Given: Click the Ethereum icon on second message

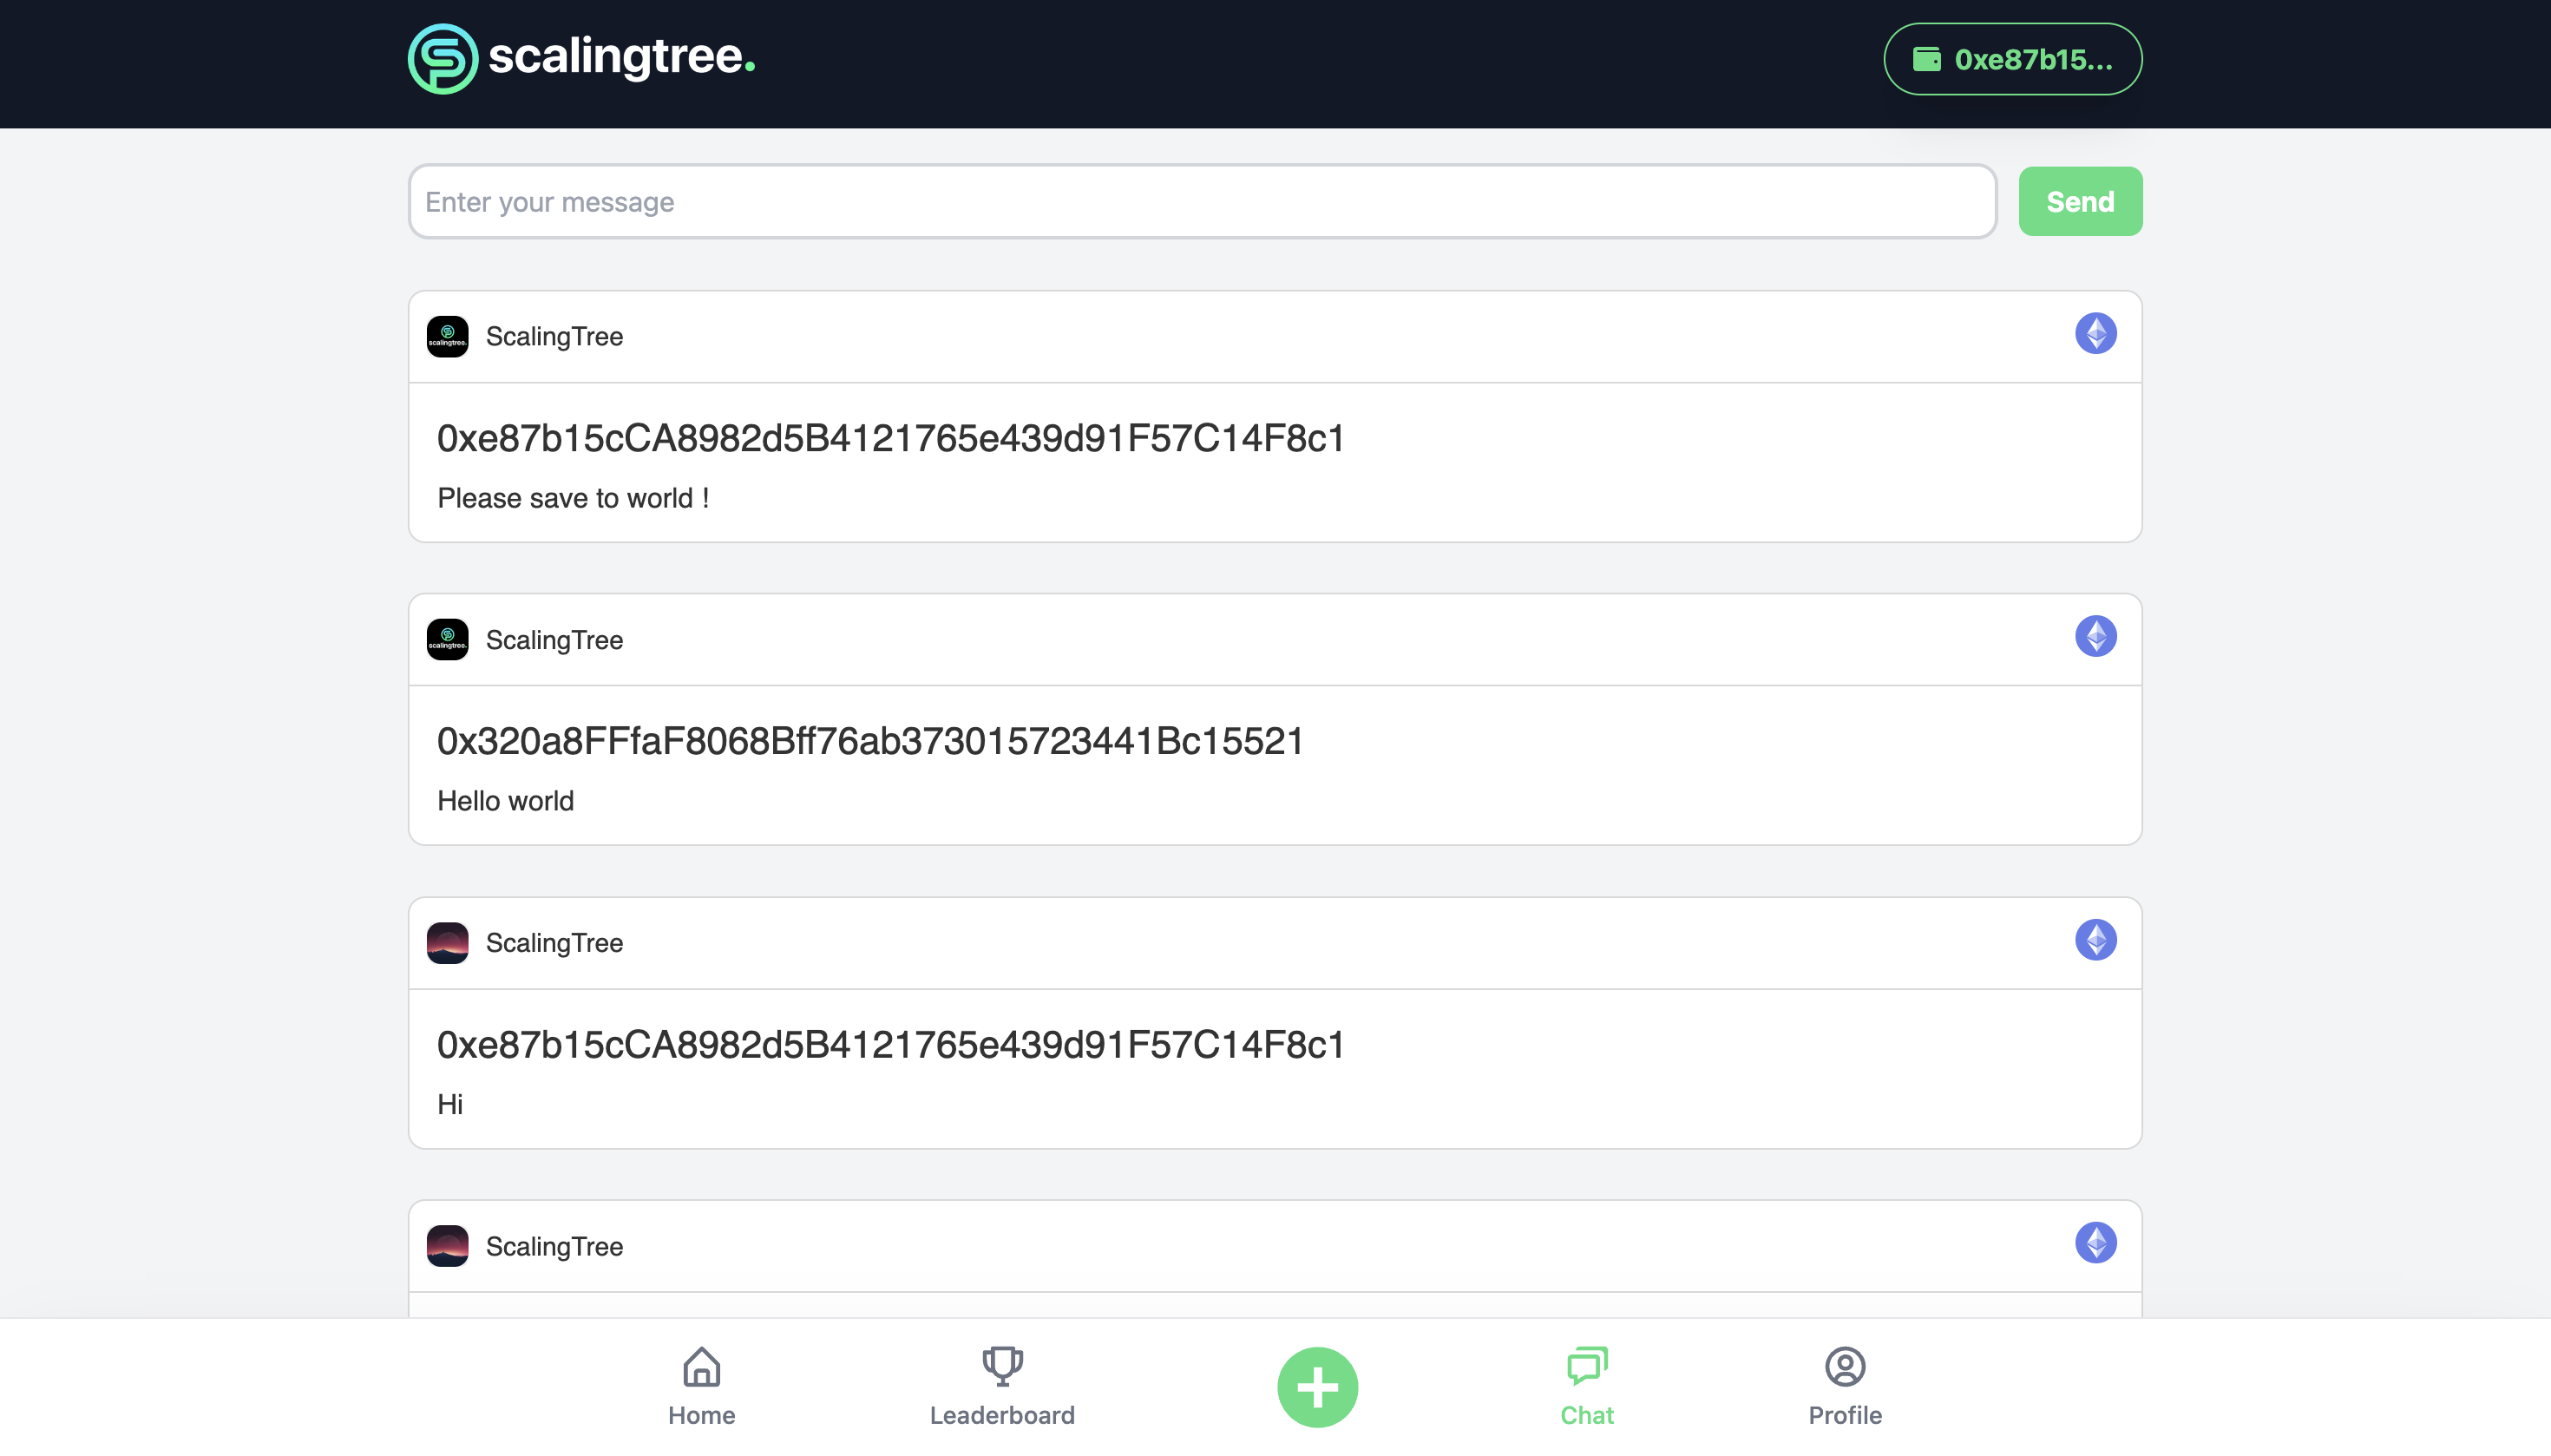Looking at the screenshot, I should pyautogui.click(x=2095, y=636).
